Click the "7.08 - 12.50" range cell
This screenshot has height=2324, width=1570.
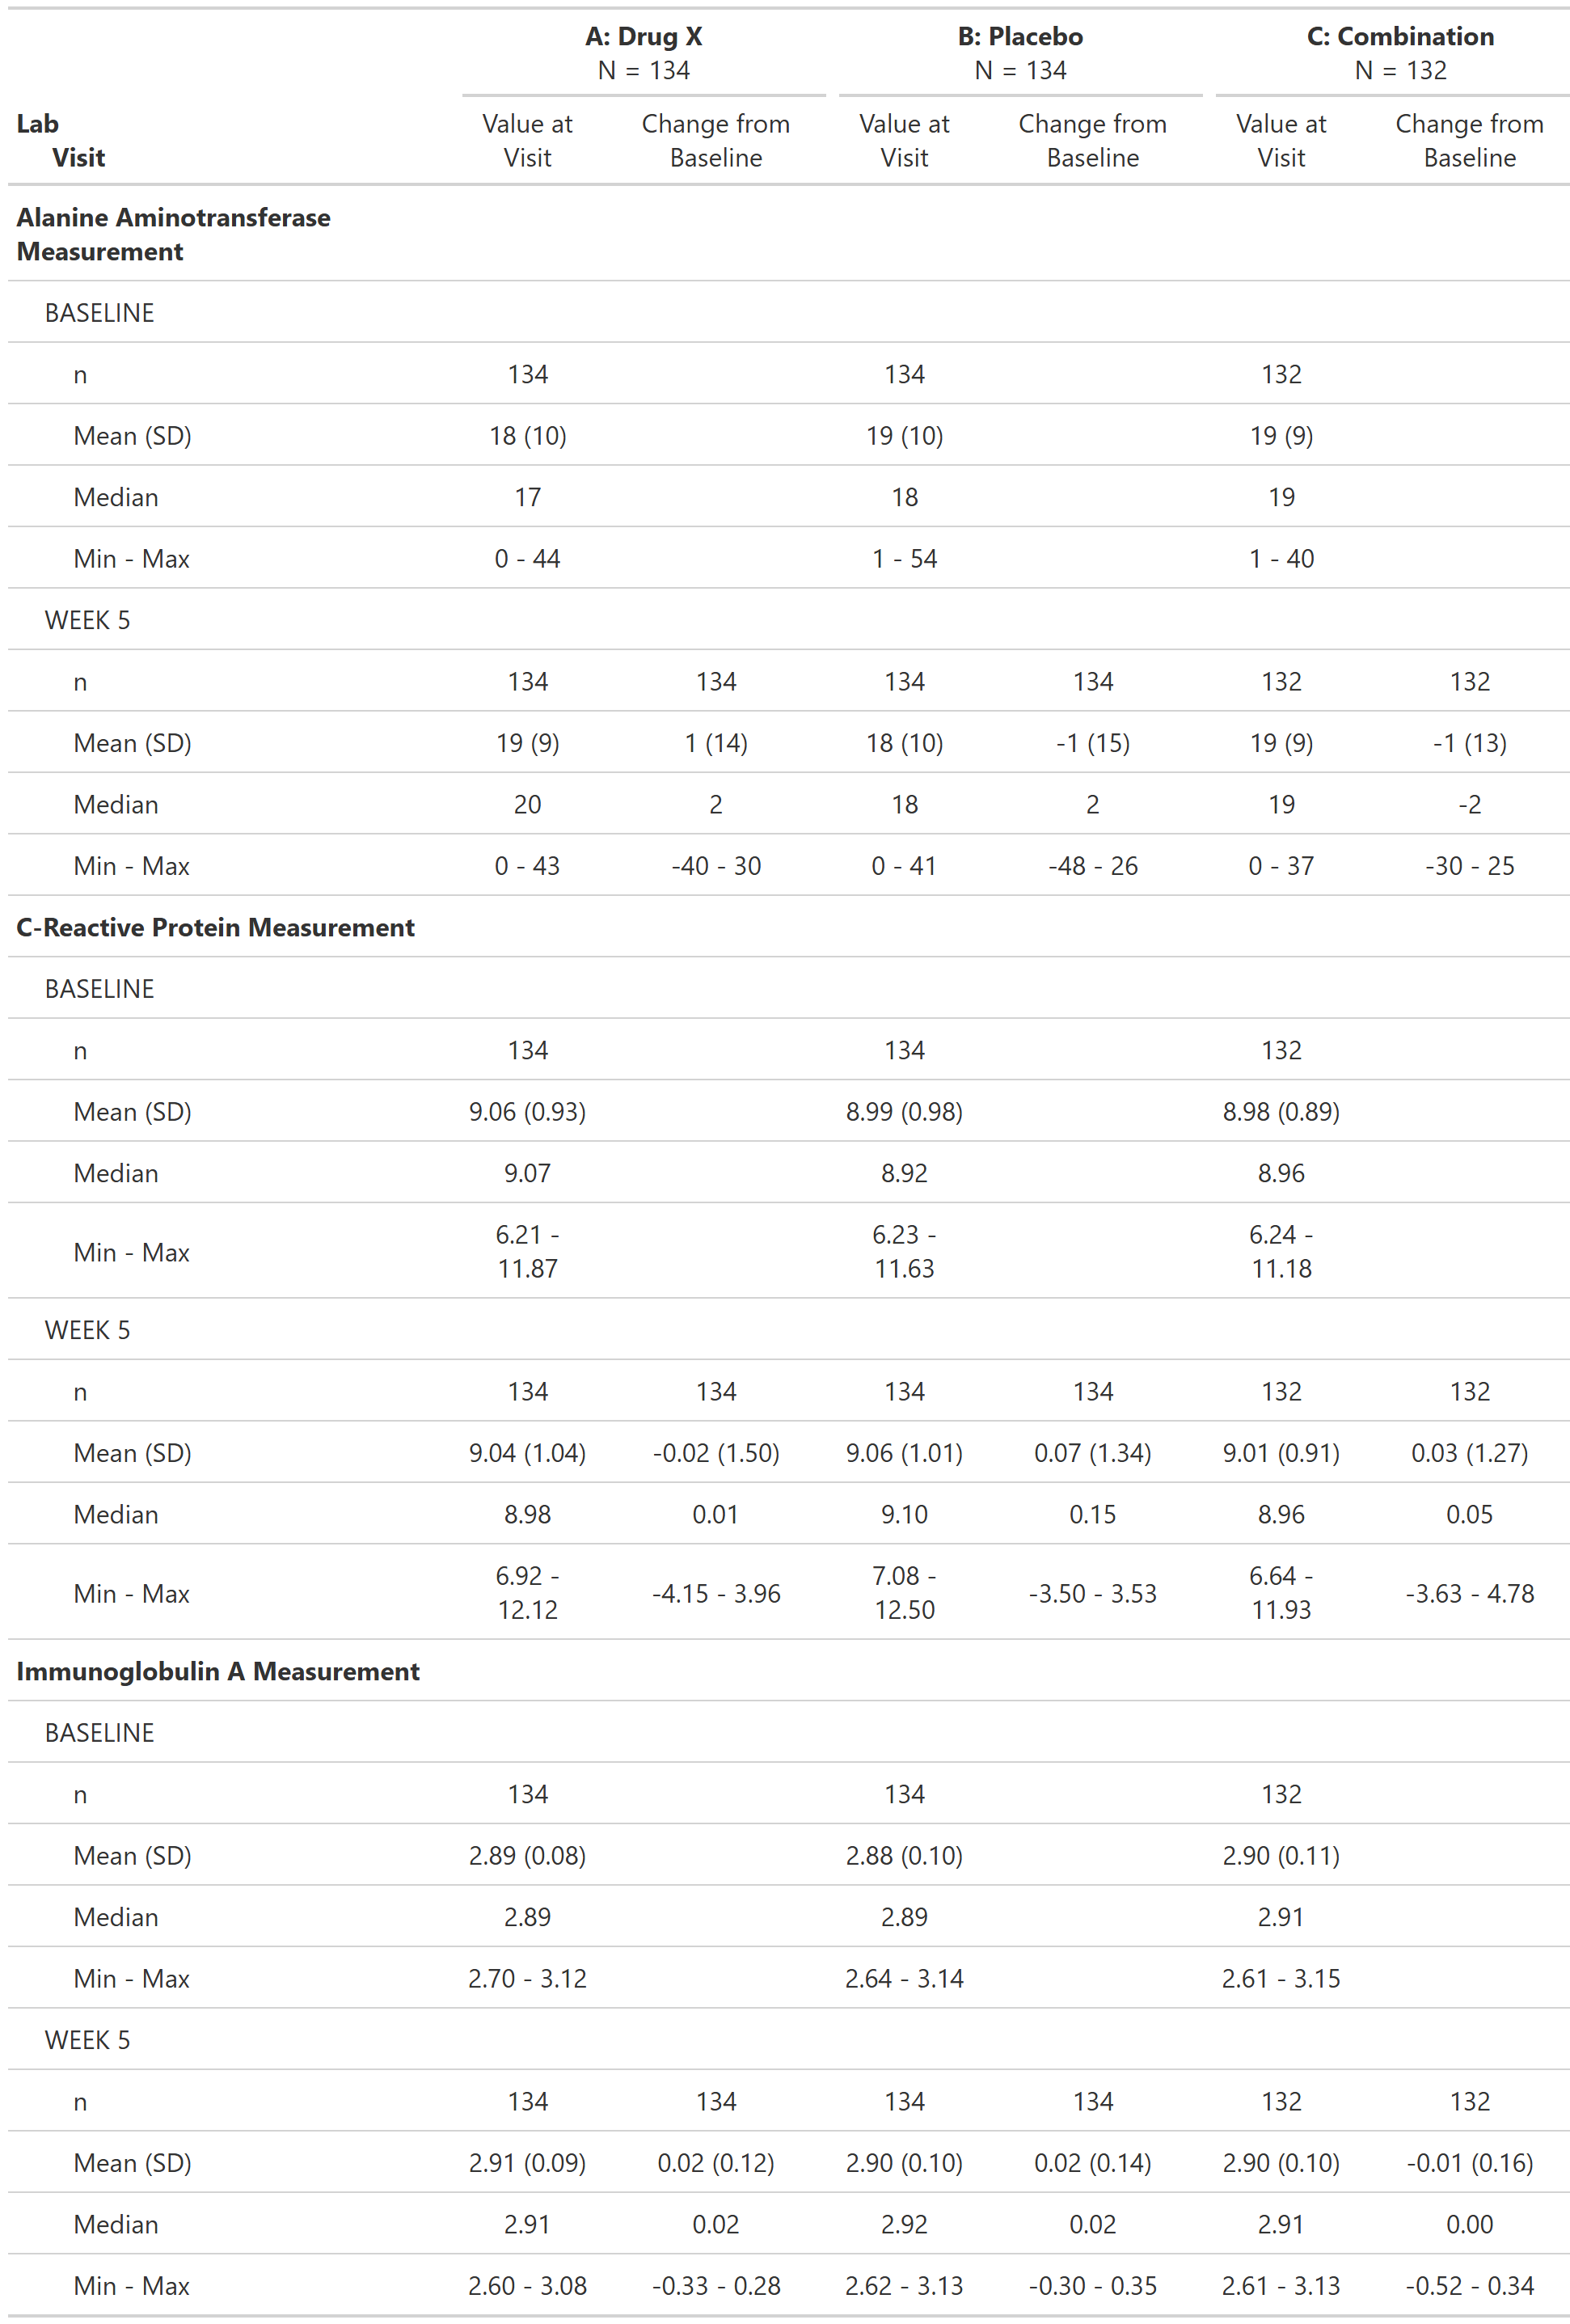coord(904,1593)
